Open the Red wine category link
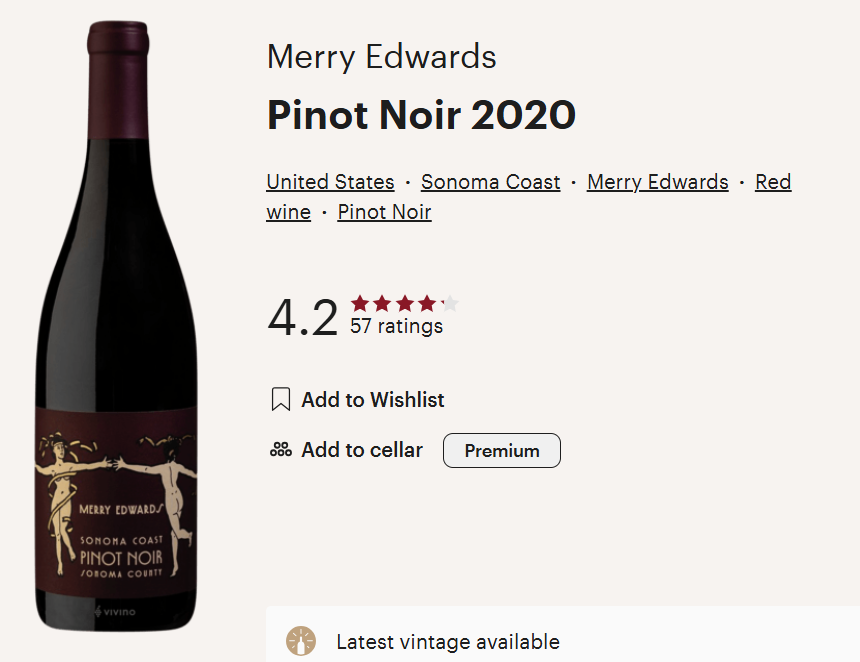 click(x=773, y=182)
